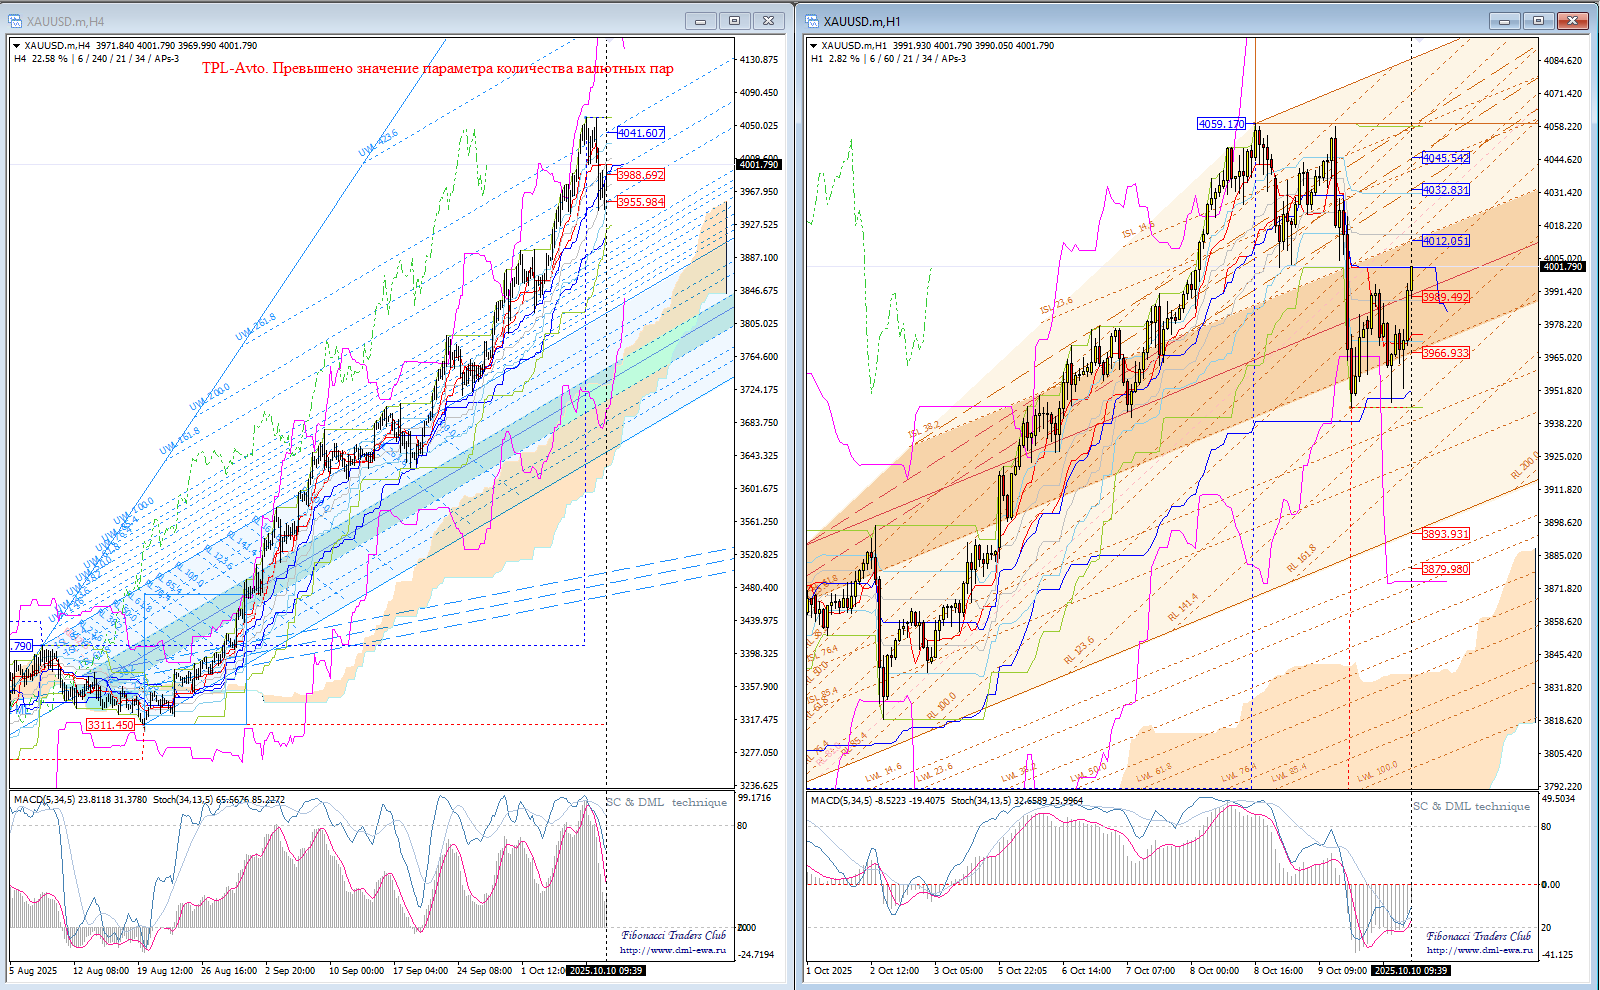The width and height of the screenshot is (1600, 990).
Task: Close the XAUUSD.m,H1 chart window
Action: pos(1572,21)
